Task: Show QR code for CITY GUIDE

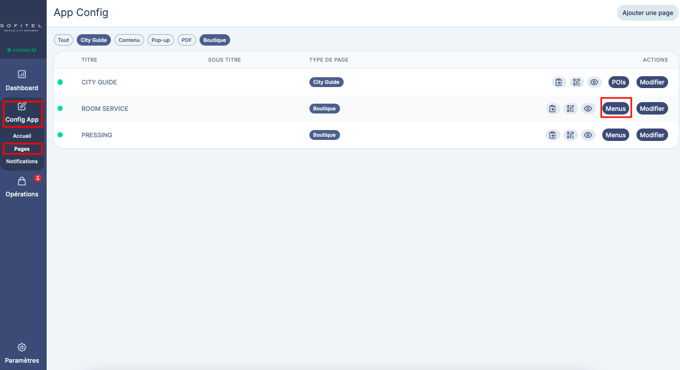Action: click(576, 82)
